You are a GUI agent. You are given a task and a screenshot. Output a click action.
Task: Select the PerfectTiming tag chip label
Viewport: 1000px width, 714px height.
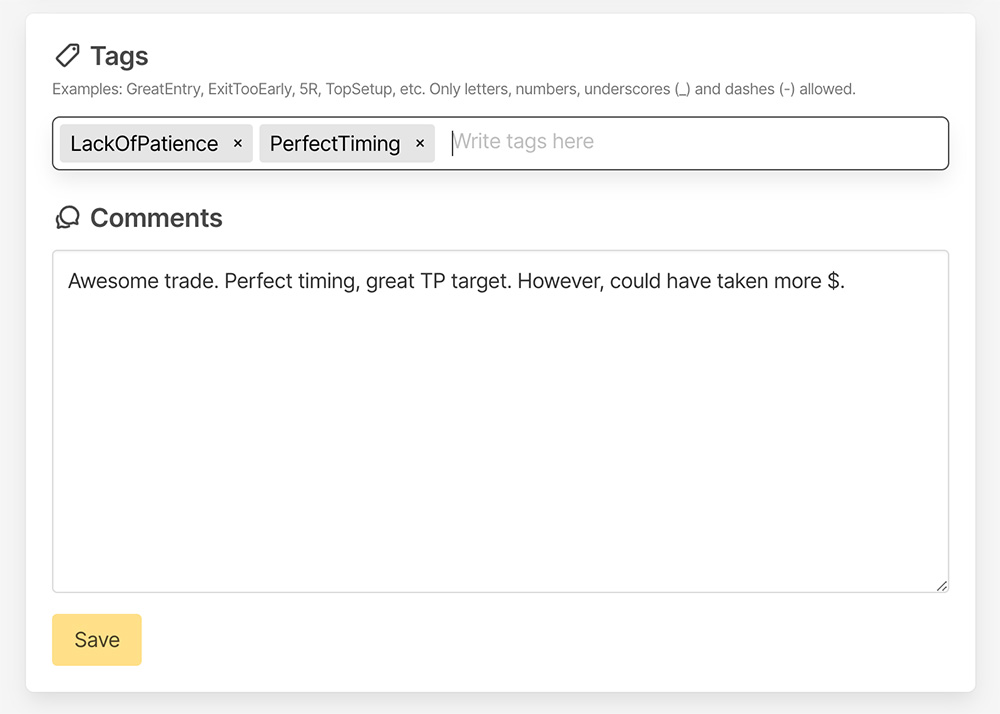[x=335, y=144]
